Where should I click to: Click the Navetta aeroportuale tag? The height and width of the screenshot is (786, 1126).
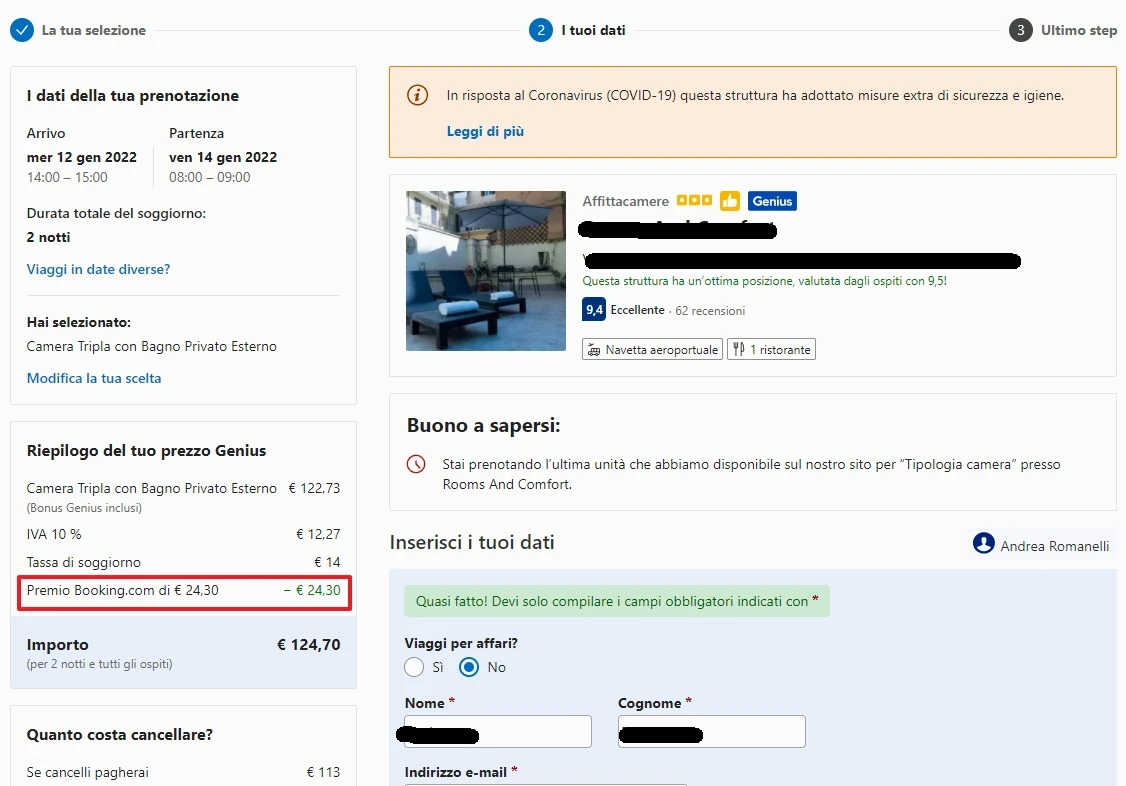click(x=652, y=350)
